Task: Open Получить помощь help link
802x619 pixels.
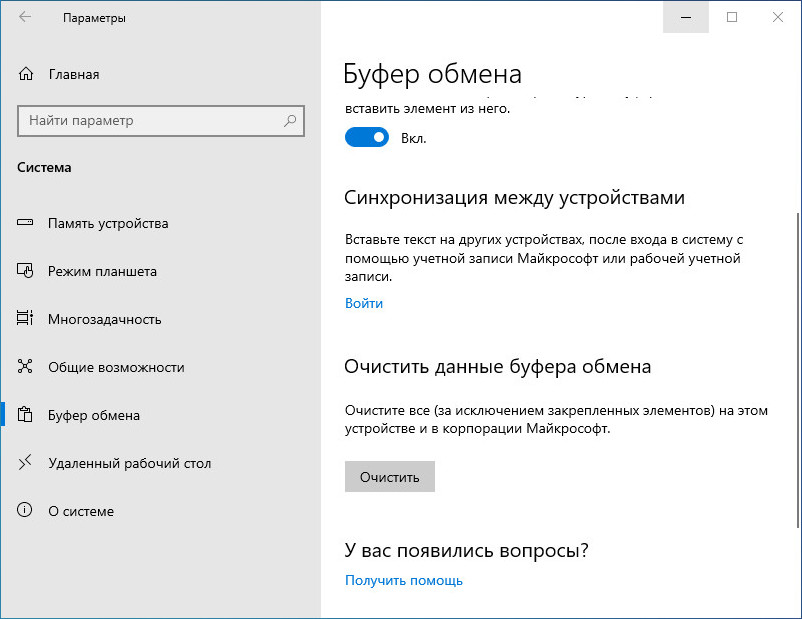Action: 404,581
